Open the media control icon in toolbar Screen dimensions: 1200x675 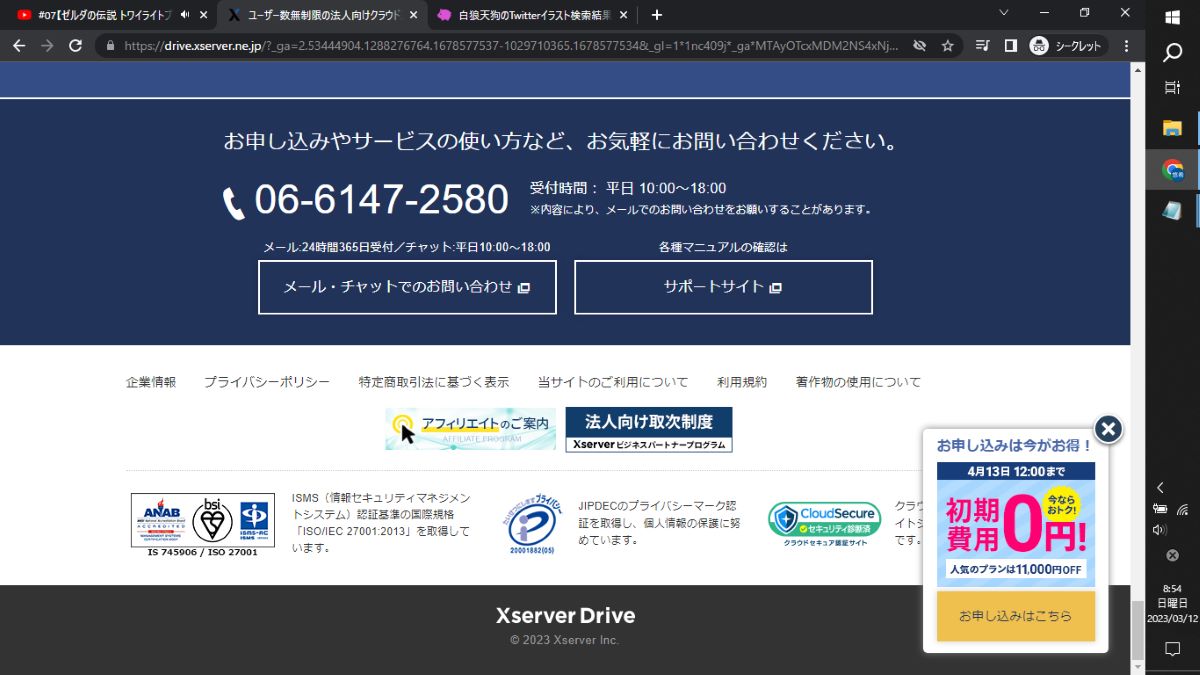983,46
